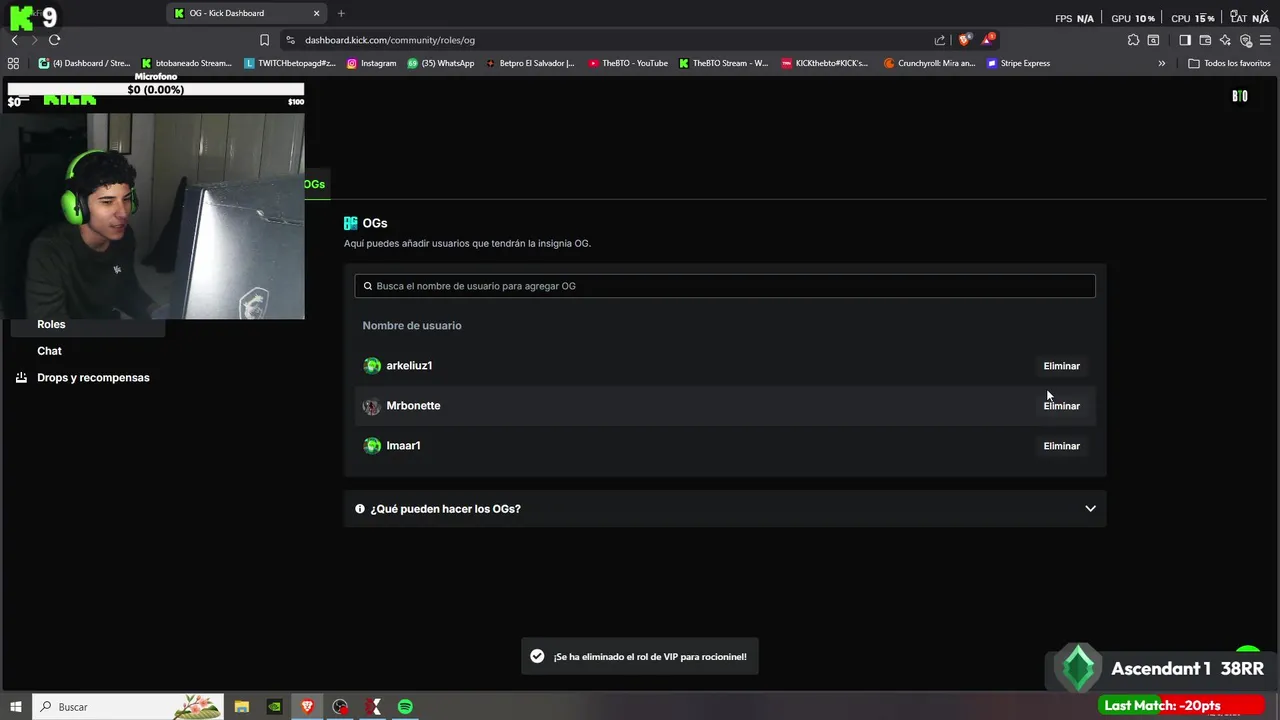
Task: Open Spotify from the taskbar
Action: point(405,707)
